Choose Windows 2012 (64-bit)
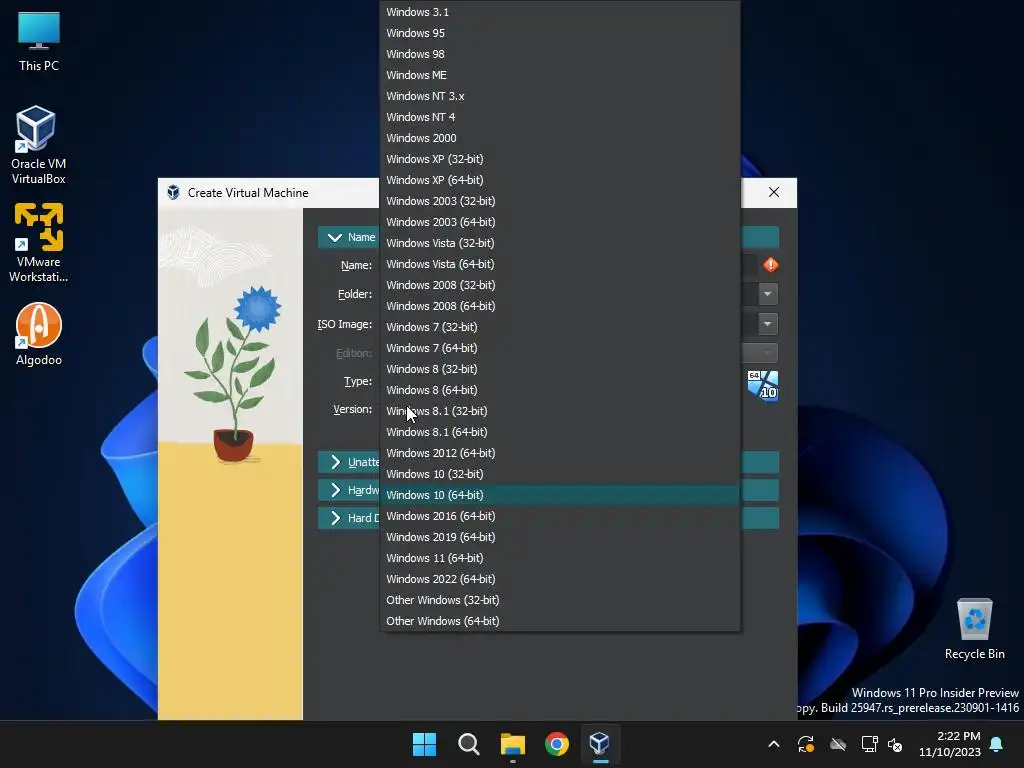Image resolution: width=1024 pixels, height=768 pixels. click(x=560, y=453)
